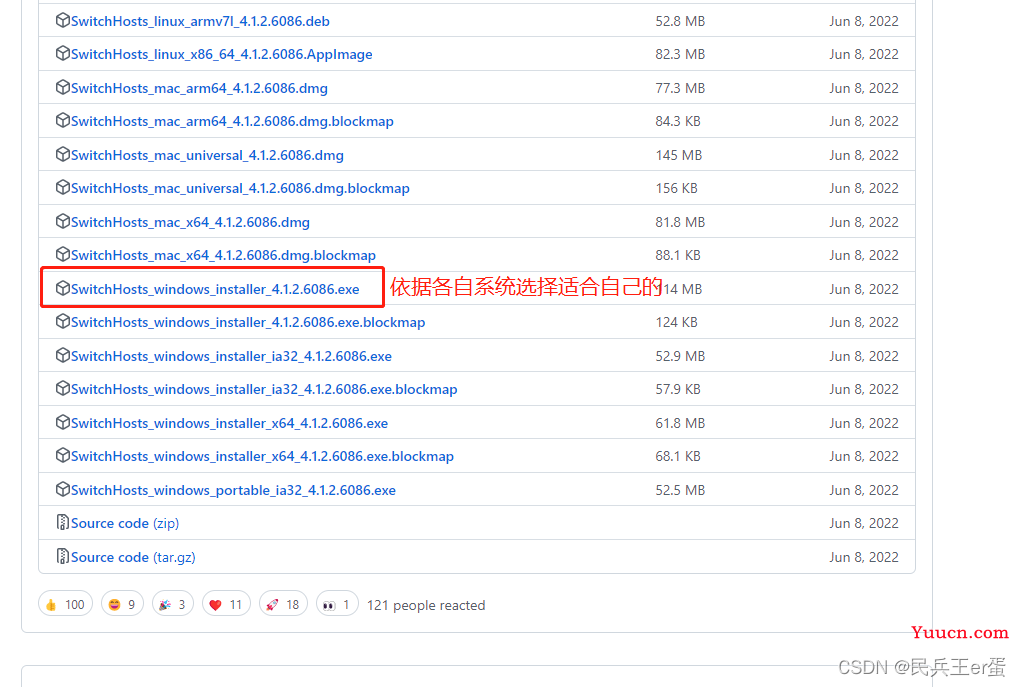Click package icon beside mac_universal dmg.blockmap

tap(63, 188)
